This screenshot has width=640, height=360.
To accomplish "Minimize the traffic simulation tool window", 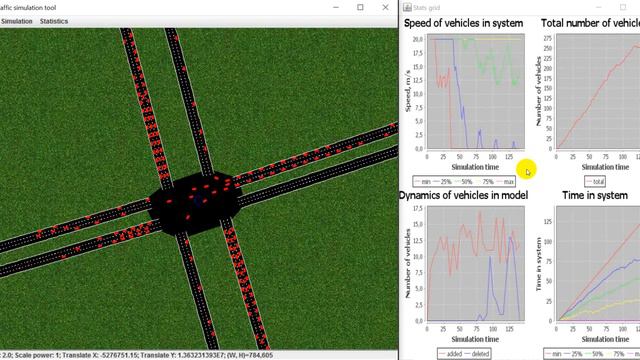I will point(336,7).
